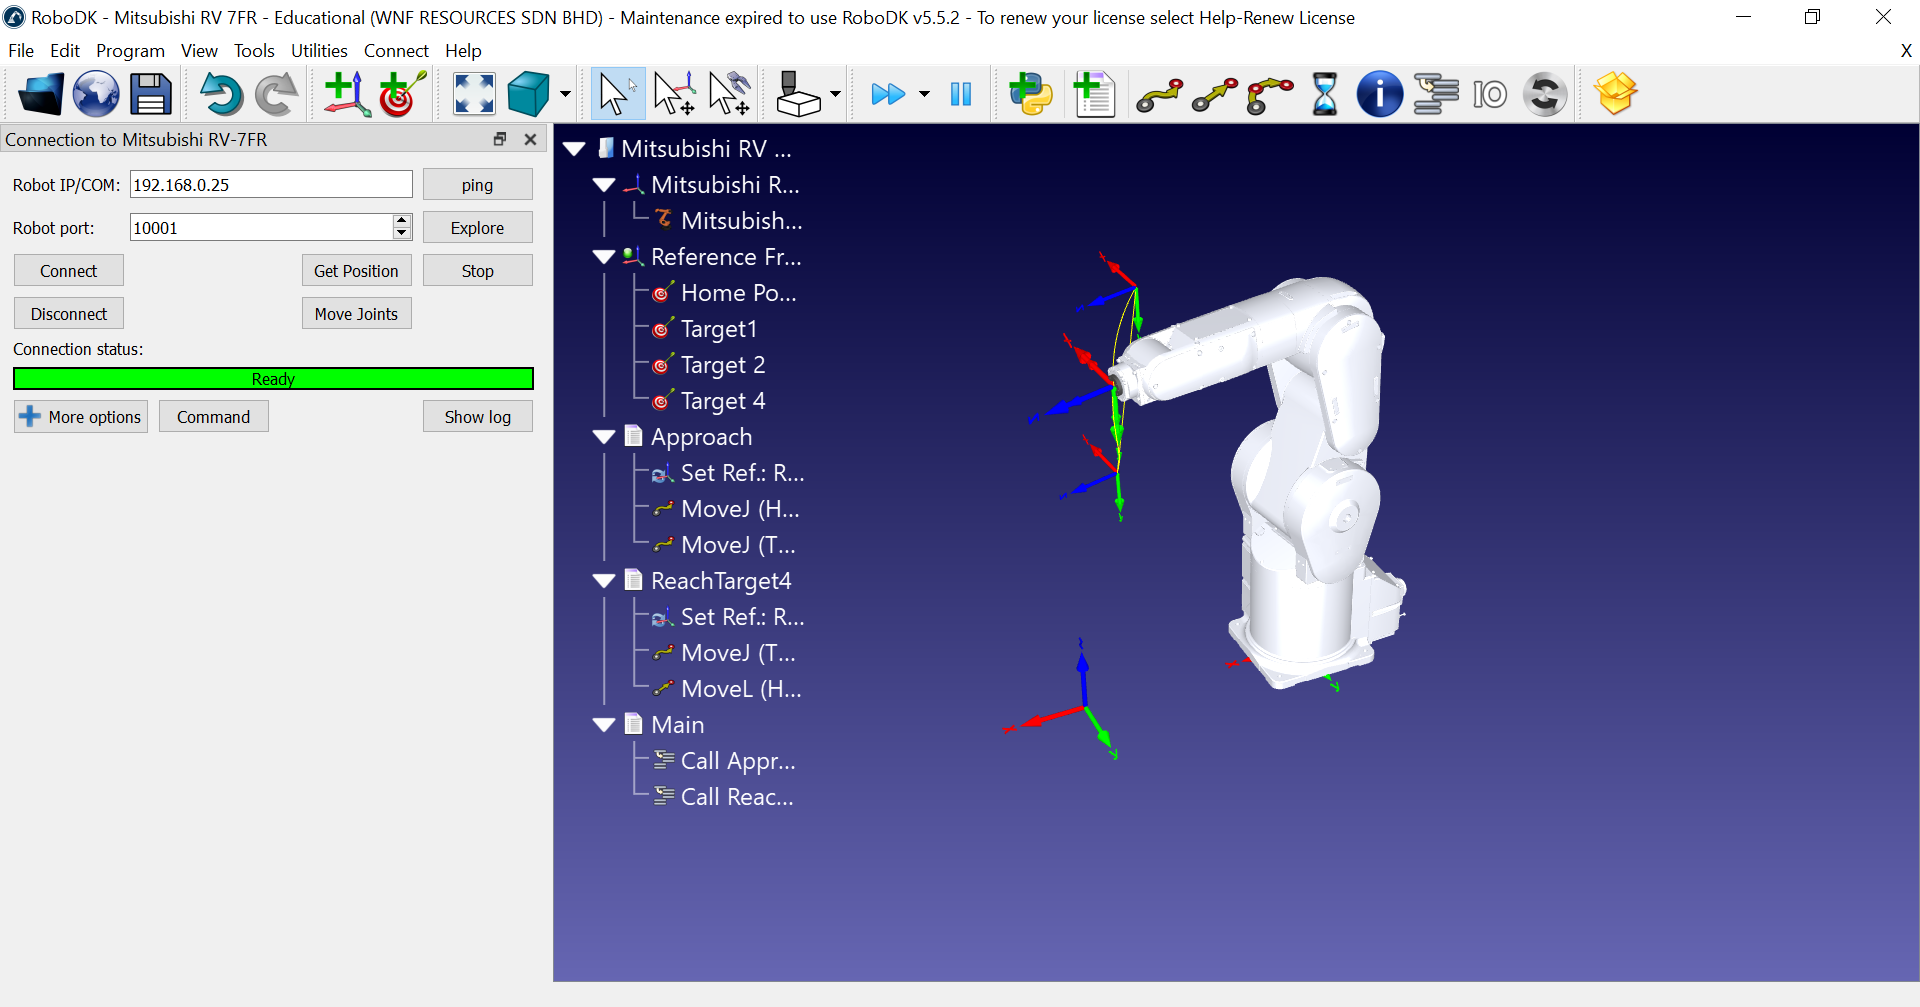Collapse the Approach program tree node

[604, 437]
